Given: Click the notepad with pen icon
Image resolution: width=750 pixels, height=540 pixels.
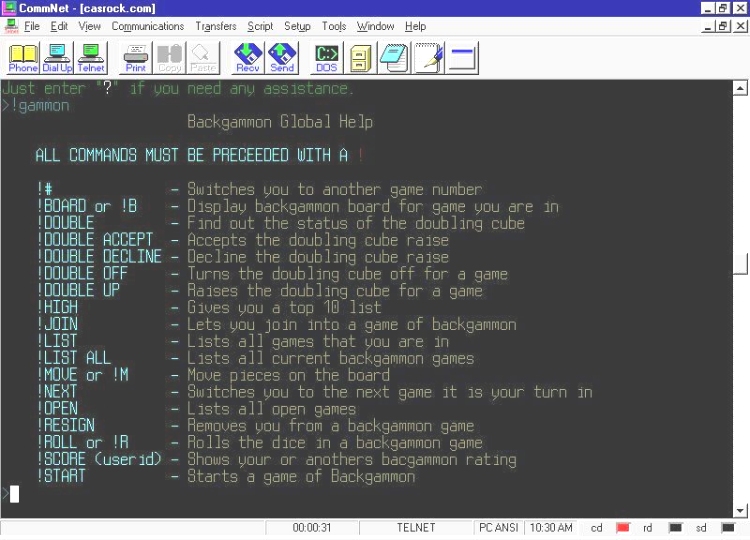Looking at the screenshot, I should [x=428, y=58].
